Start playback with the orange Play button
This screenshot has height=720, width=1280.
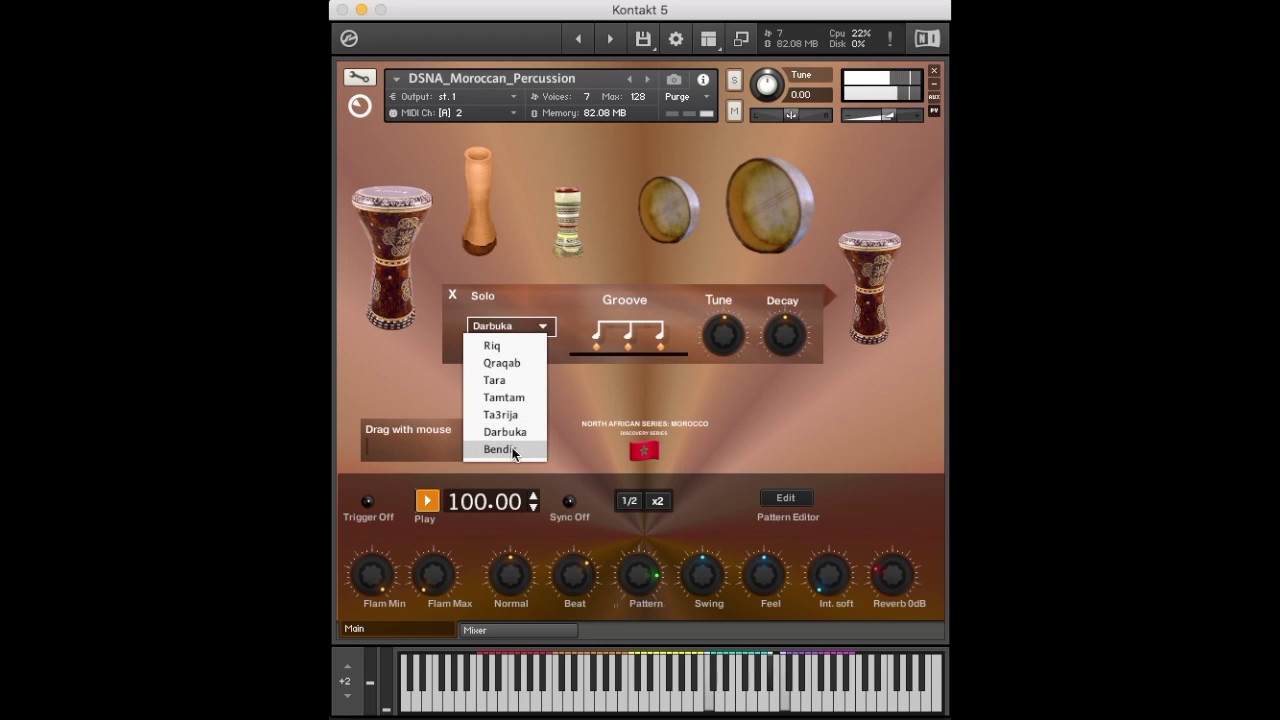pos(427,501)
